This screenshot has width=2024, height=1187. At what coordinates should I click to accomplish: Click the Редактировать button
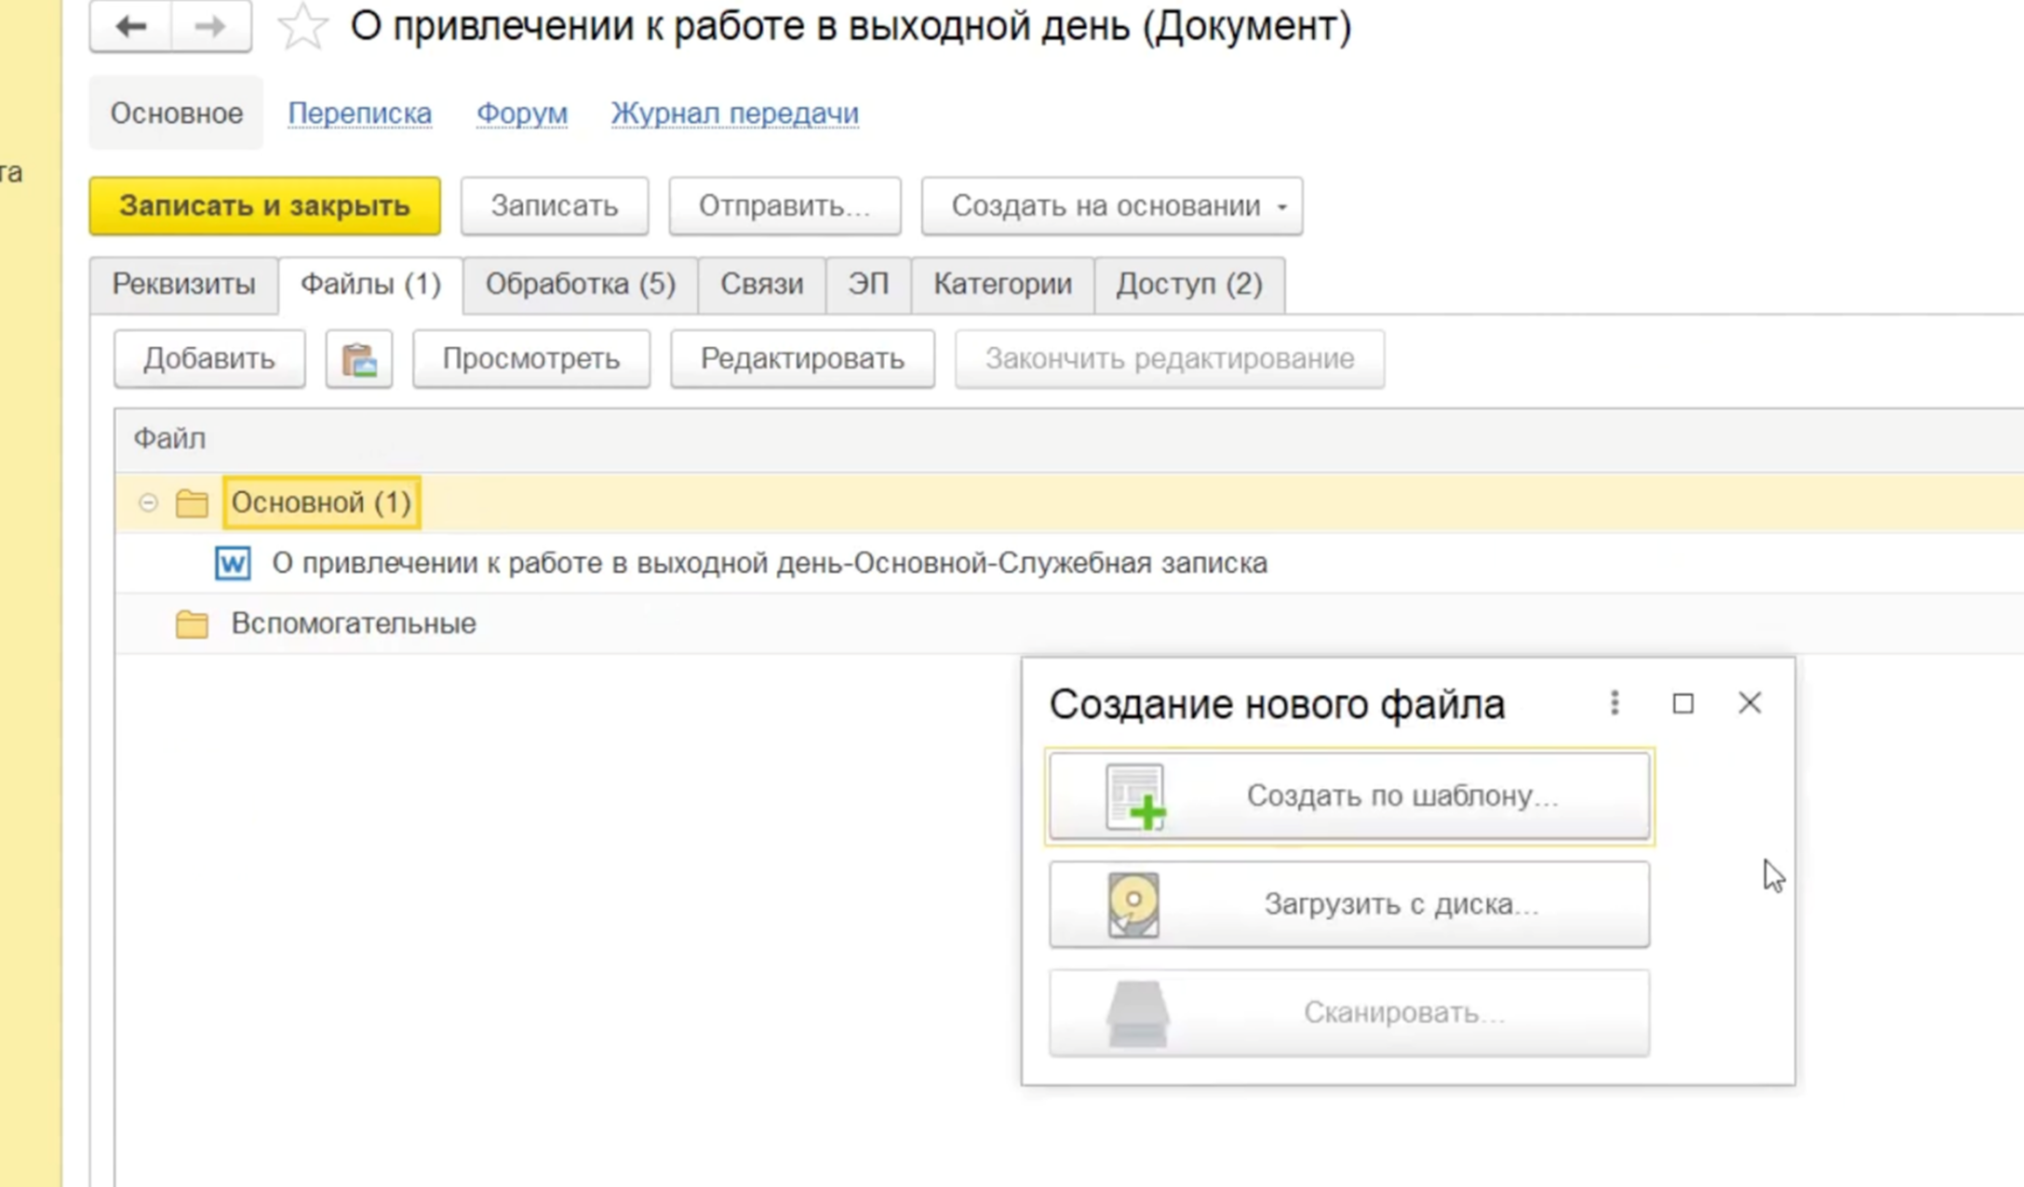pyautogui.click(x=802, y=359)
